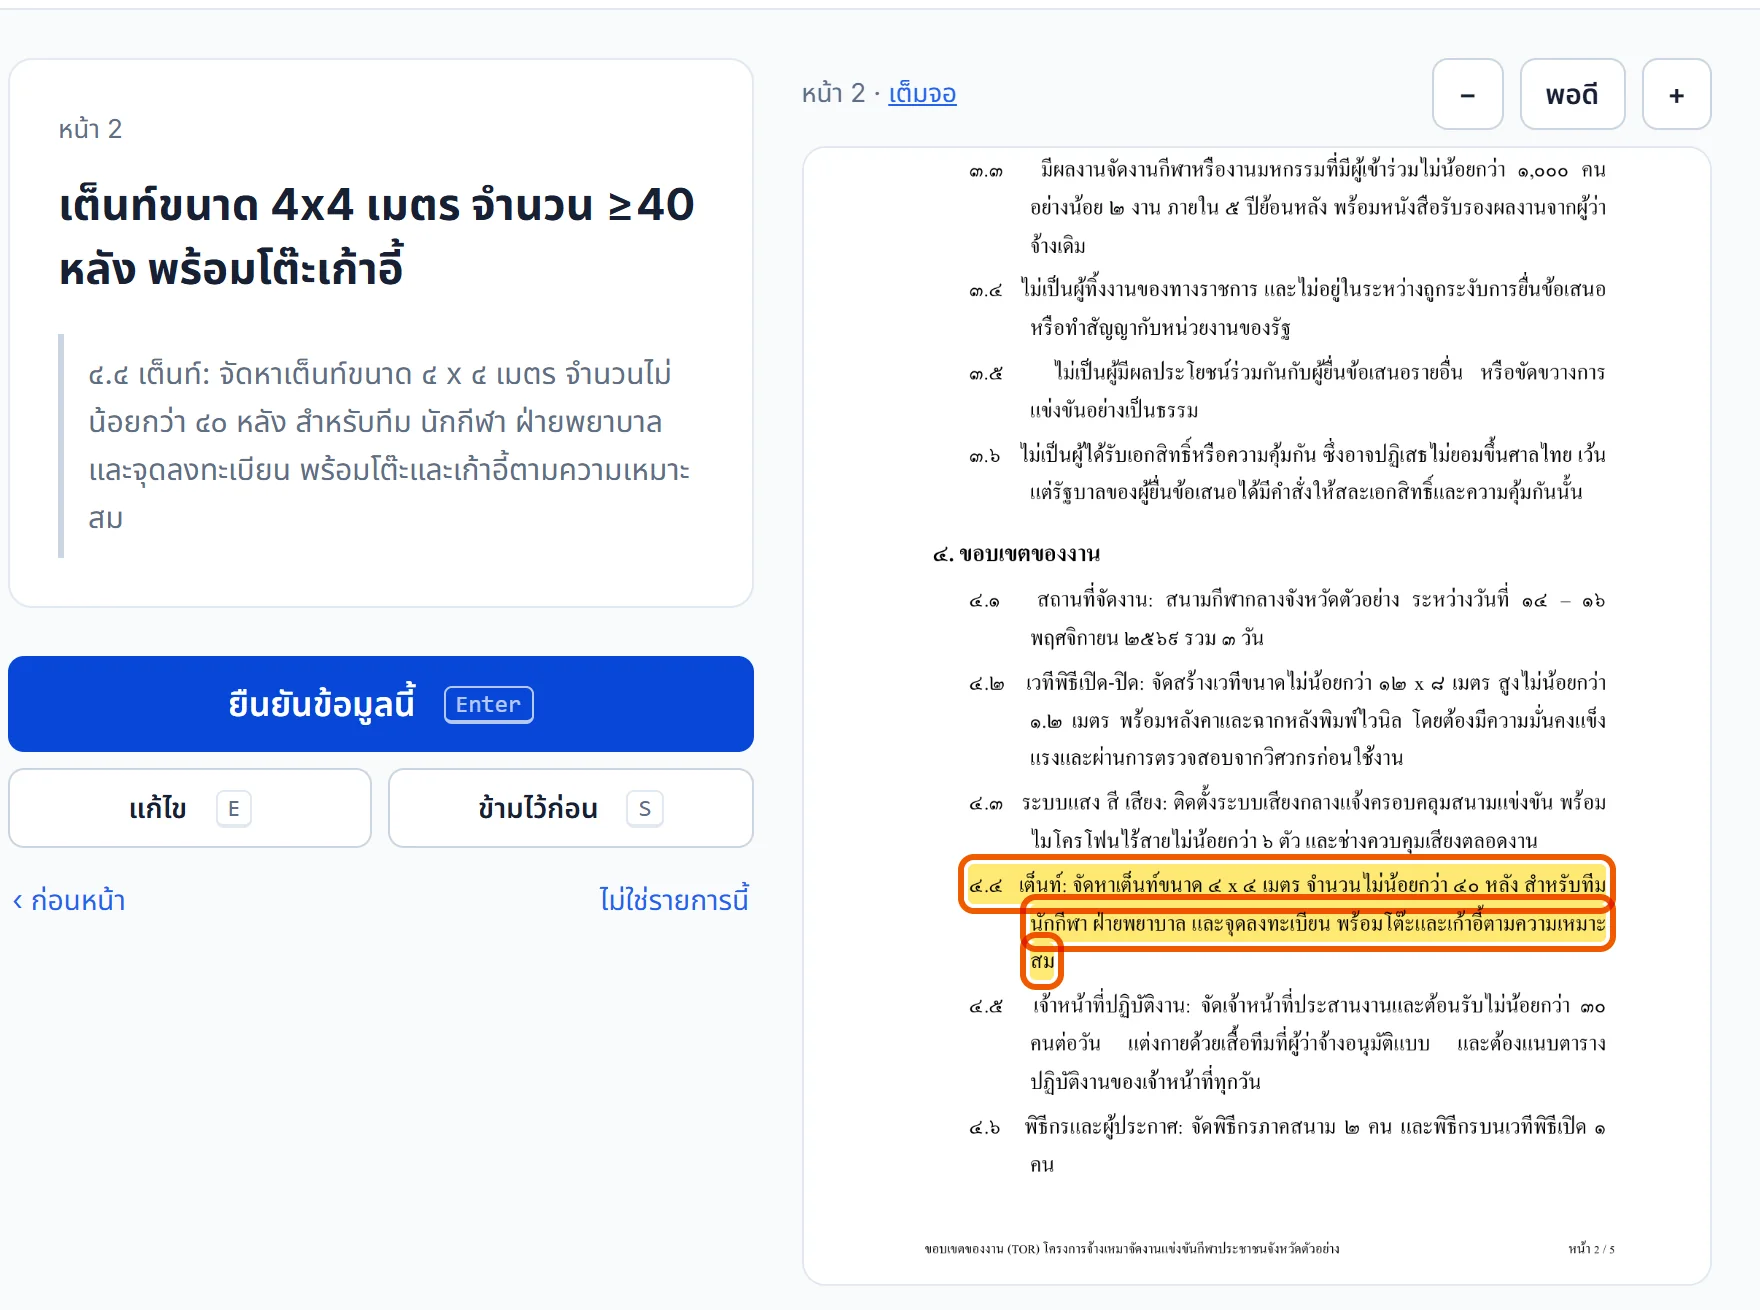
Task: Click the document footer page number หน้า 2 / 5
Action: [1591, 1248]
